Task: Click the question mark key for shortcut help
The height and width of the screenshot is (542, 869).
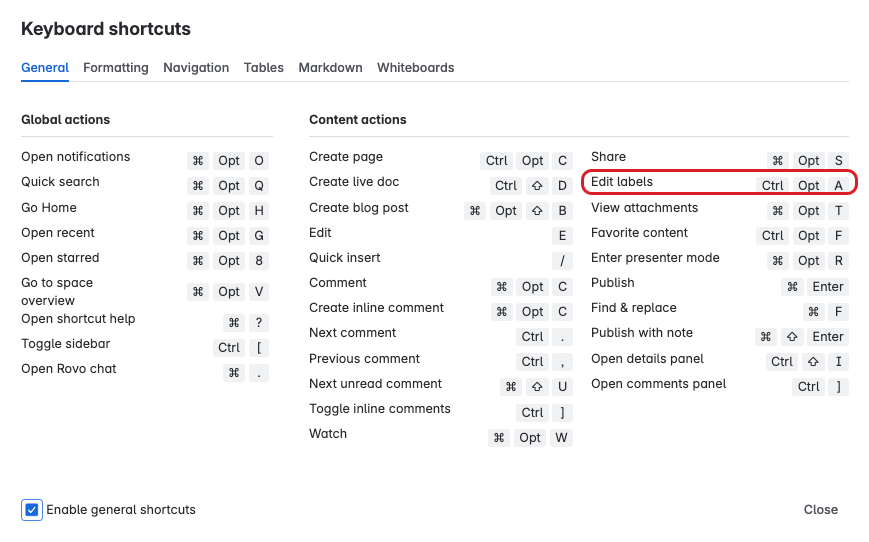Action: pyautogui.click(x=260, y=323)
